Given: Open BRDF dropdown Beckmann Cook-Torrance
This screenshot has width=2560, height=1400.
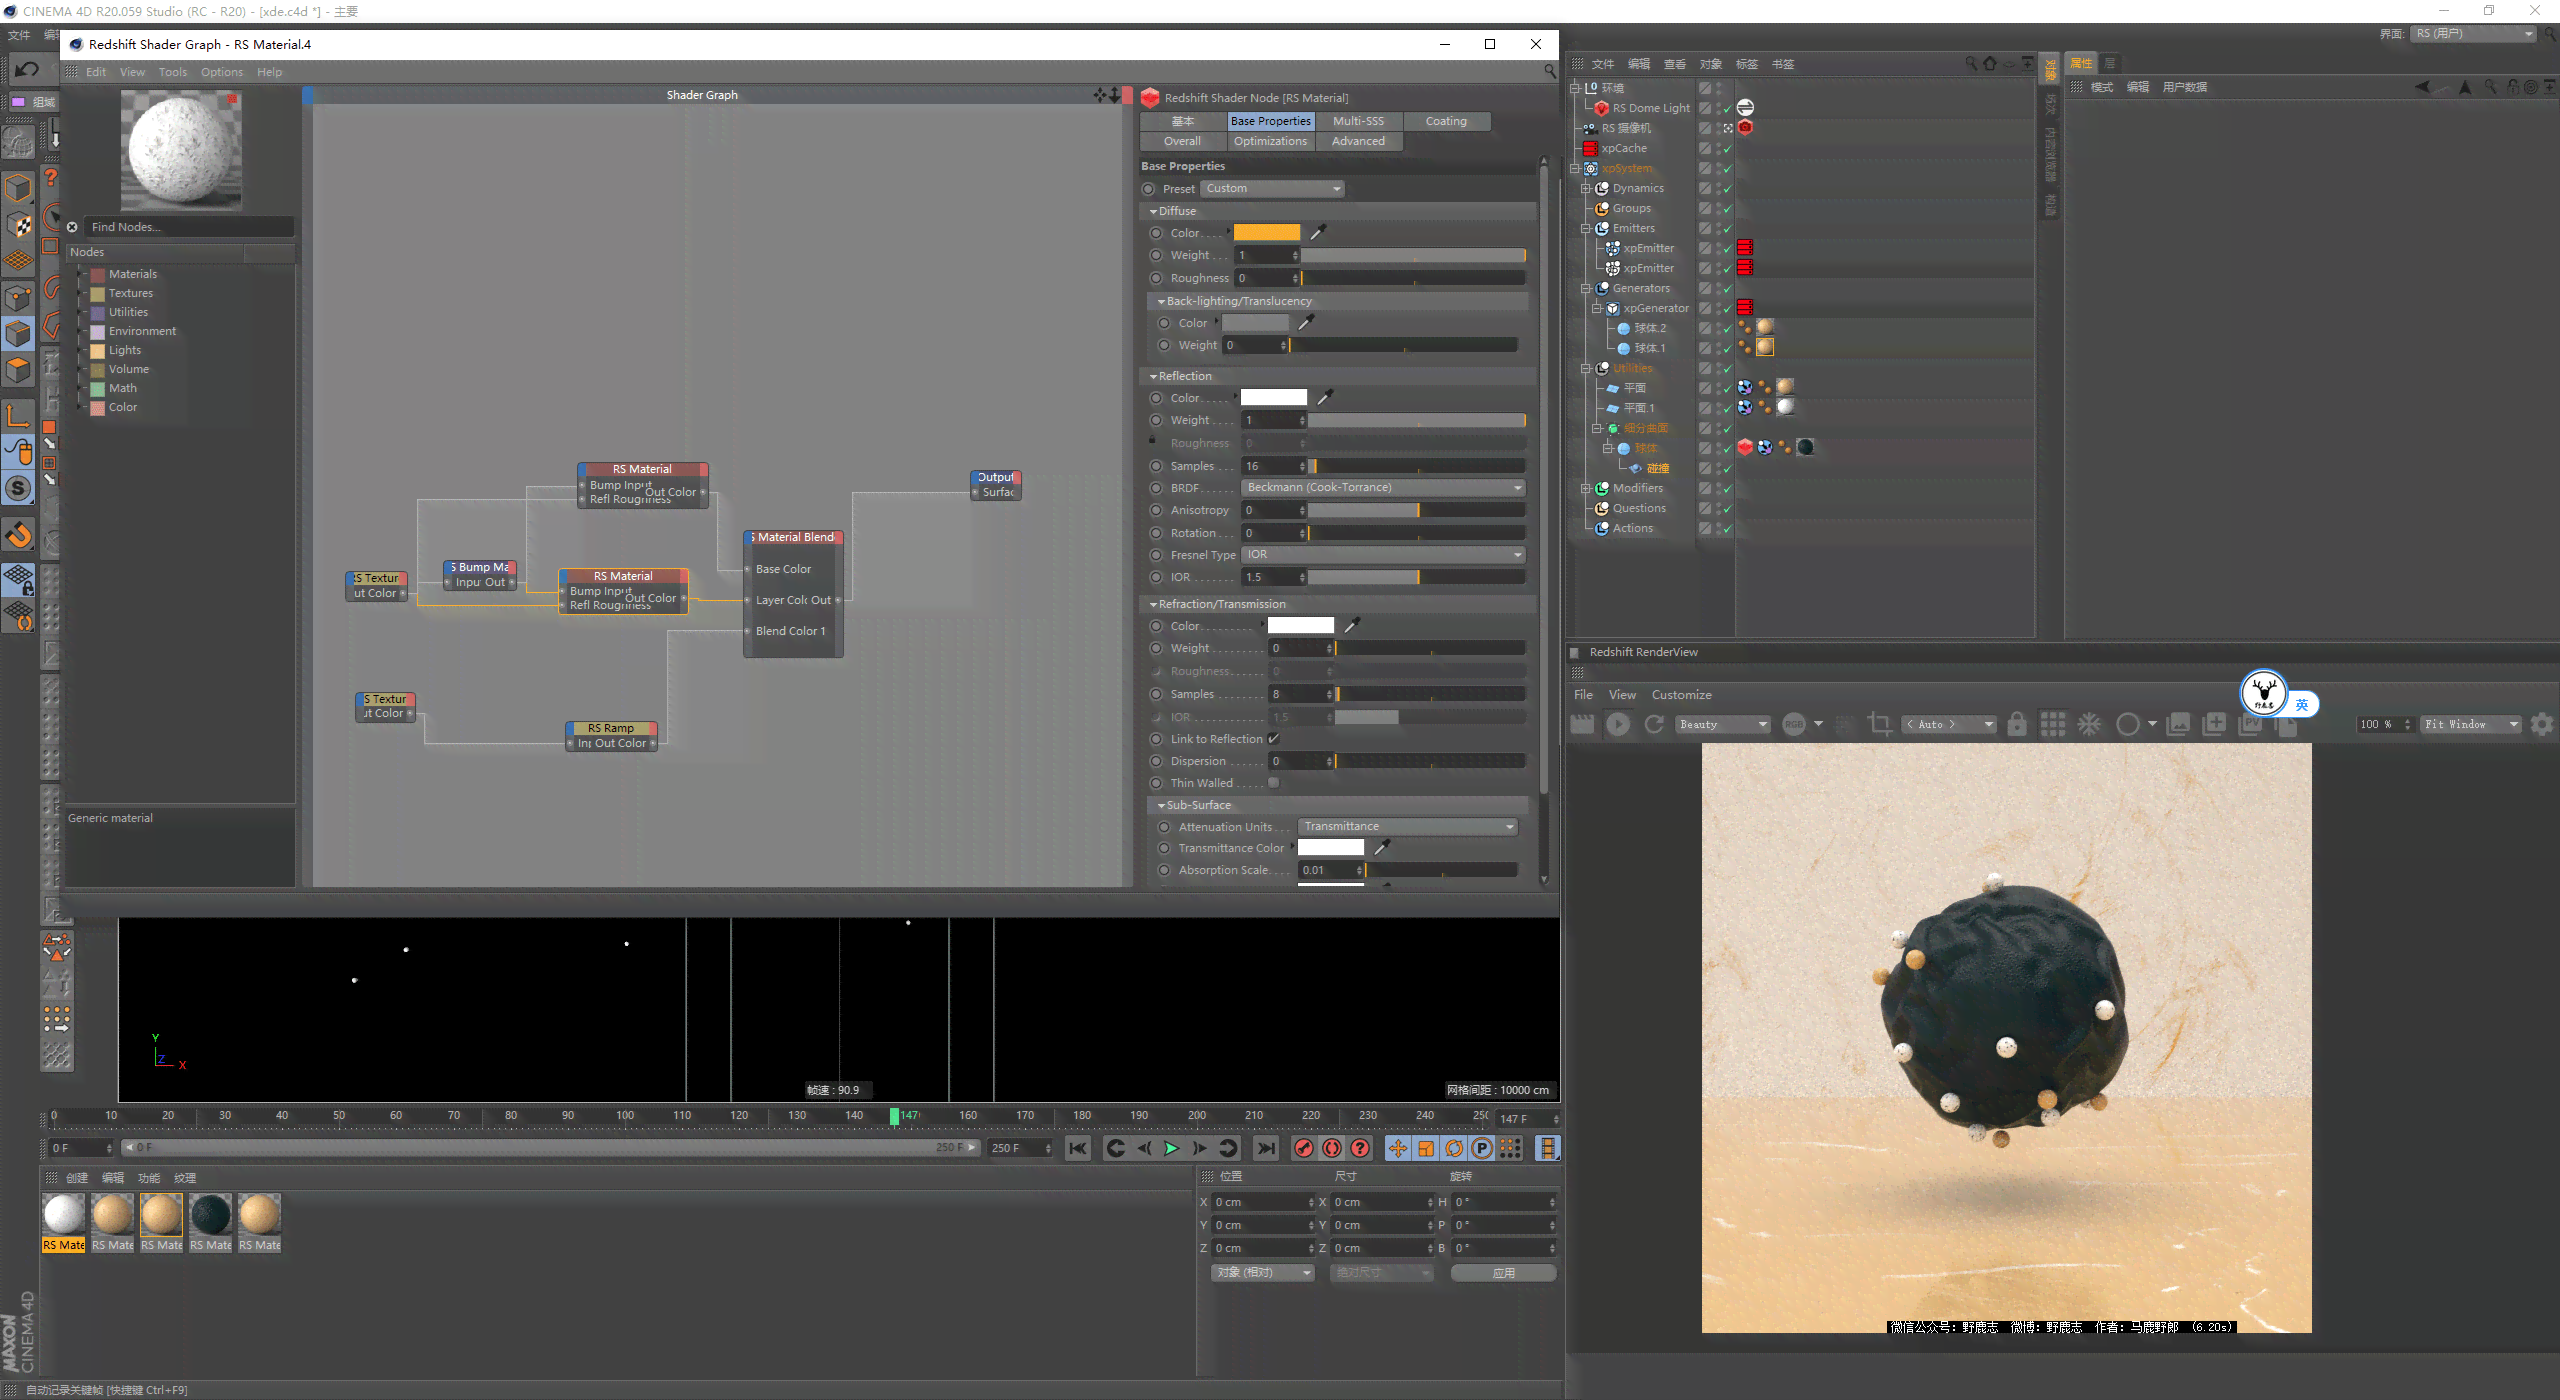Looking at the screenshot, I should coord(1379,486).
